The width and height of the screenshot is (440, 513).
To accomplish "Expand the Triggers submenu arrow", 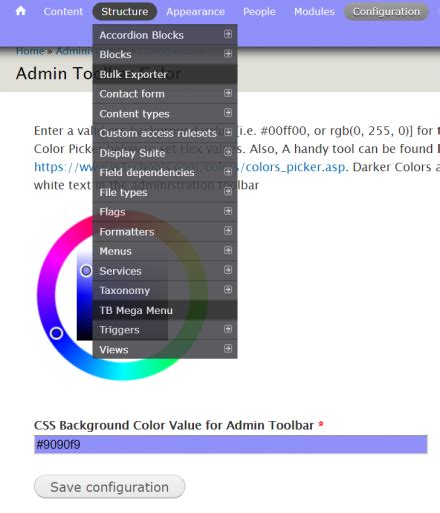I will (228, 329).
